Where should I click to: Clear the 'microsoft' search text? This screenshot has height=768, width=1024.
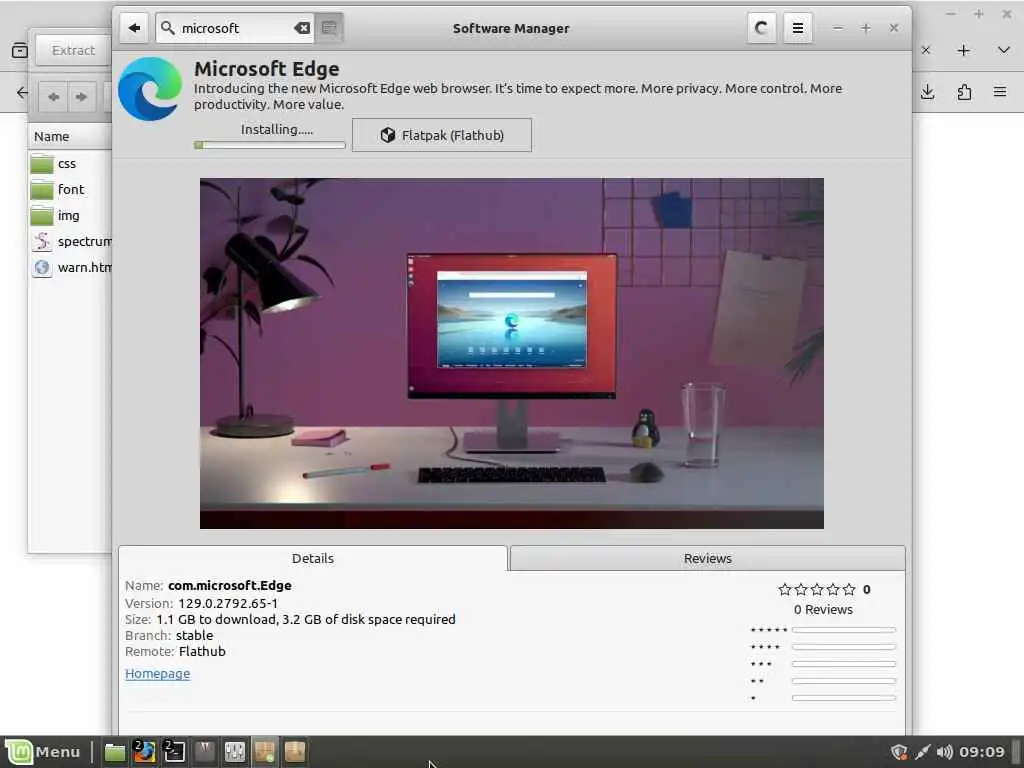[x=302, y=28]
